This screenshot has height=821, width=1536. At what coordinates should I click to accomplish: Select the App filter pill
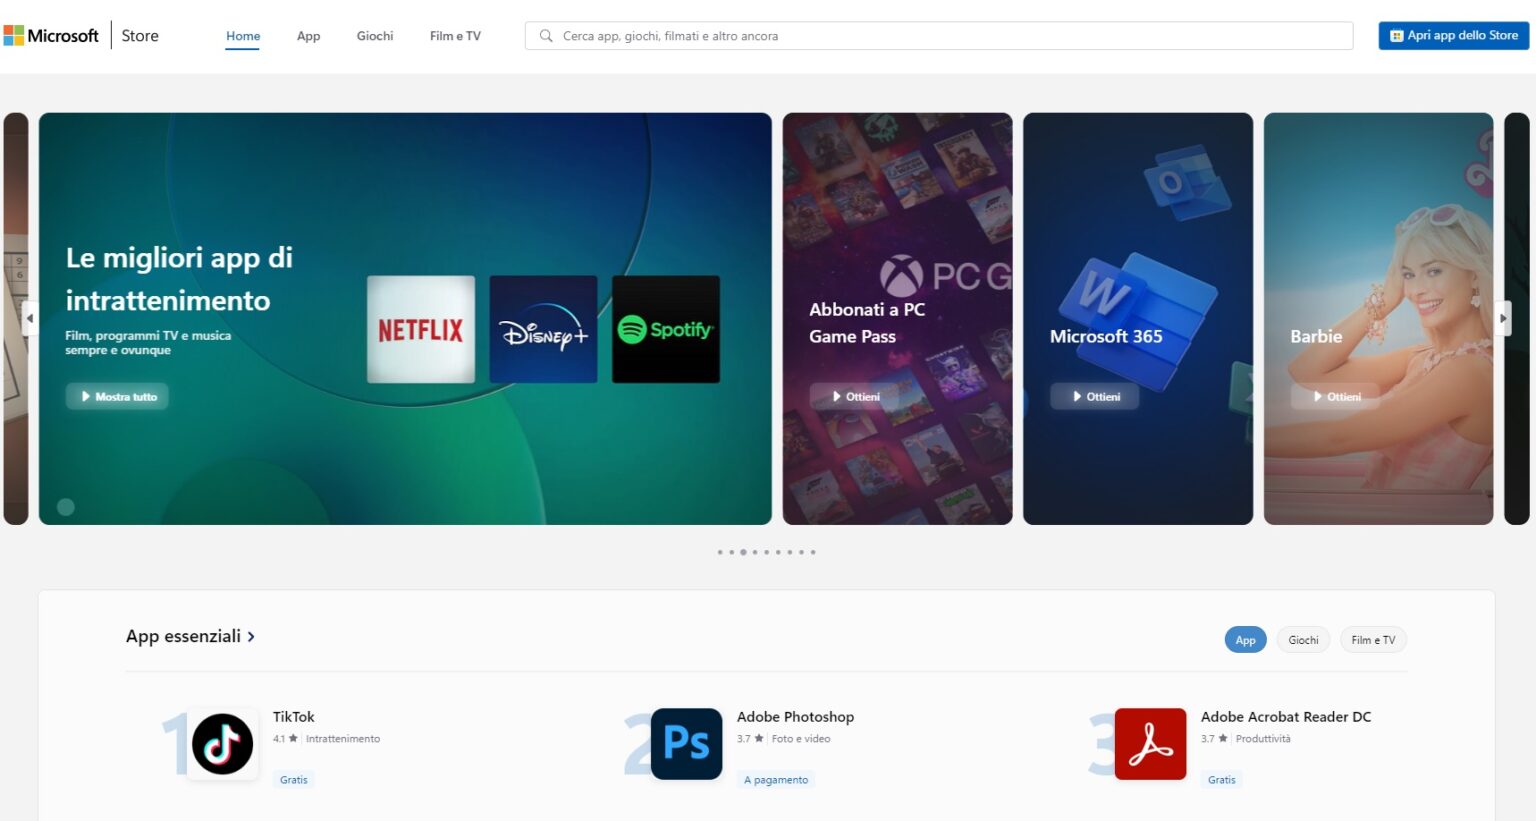click(x=1245, y=639)
